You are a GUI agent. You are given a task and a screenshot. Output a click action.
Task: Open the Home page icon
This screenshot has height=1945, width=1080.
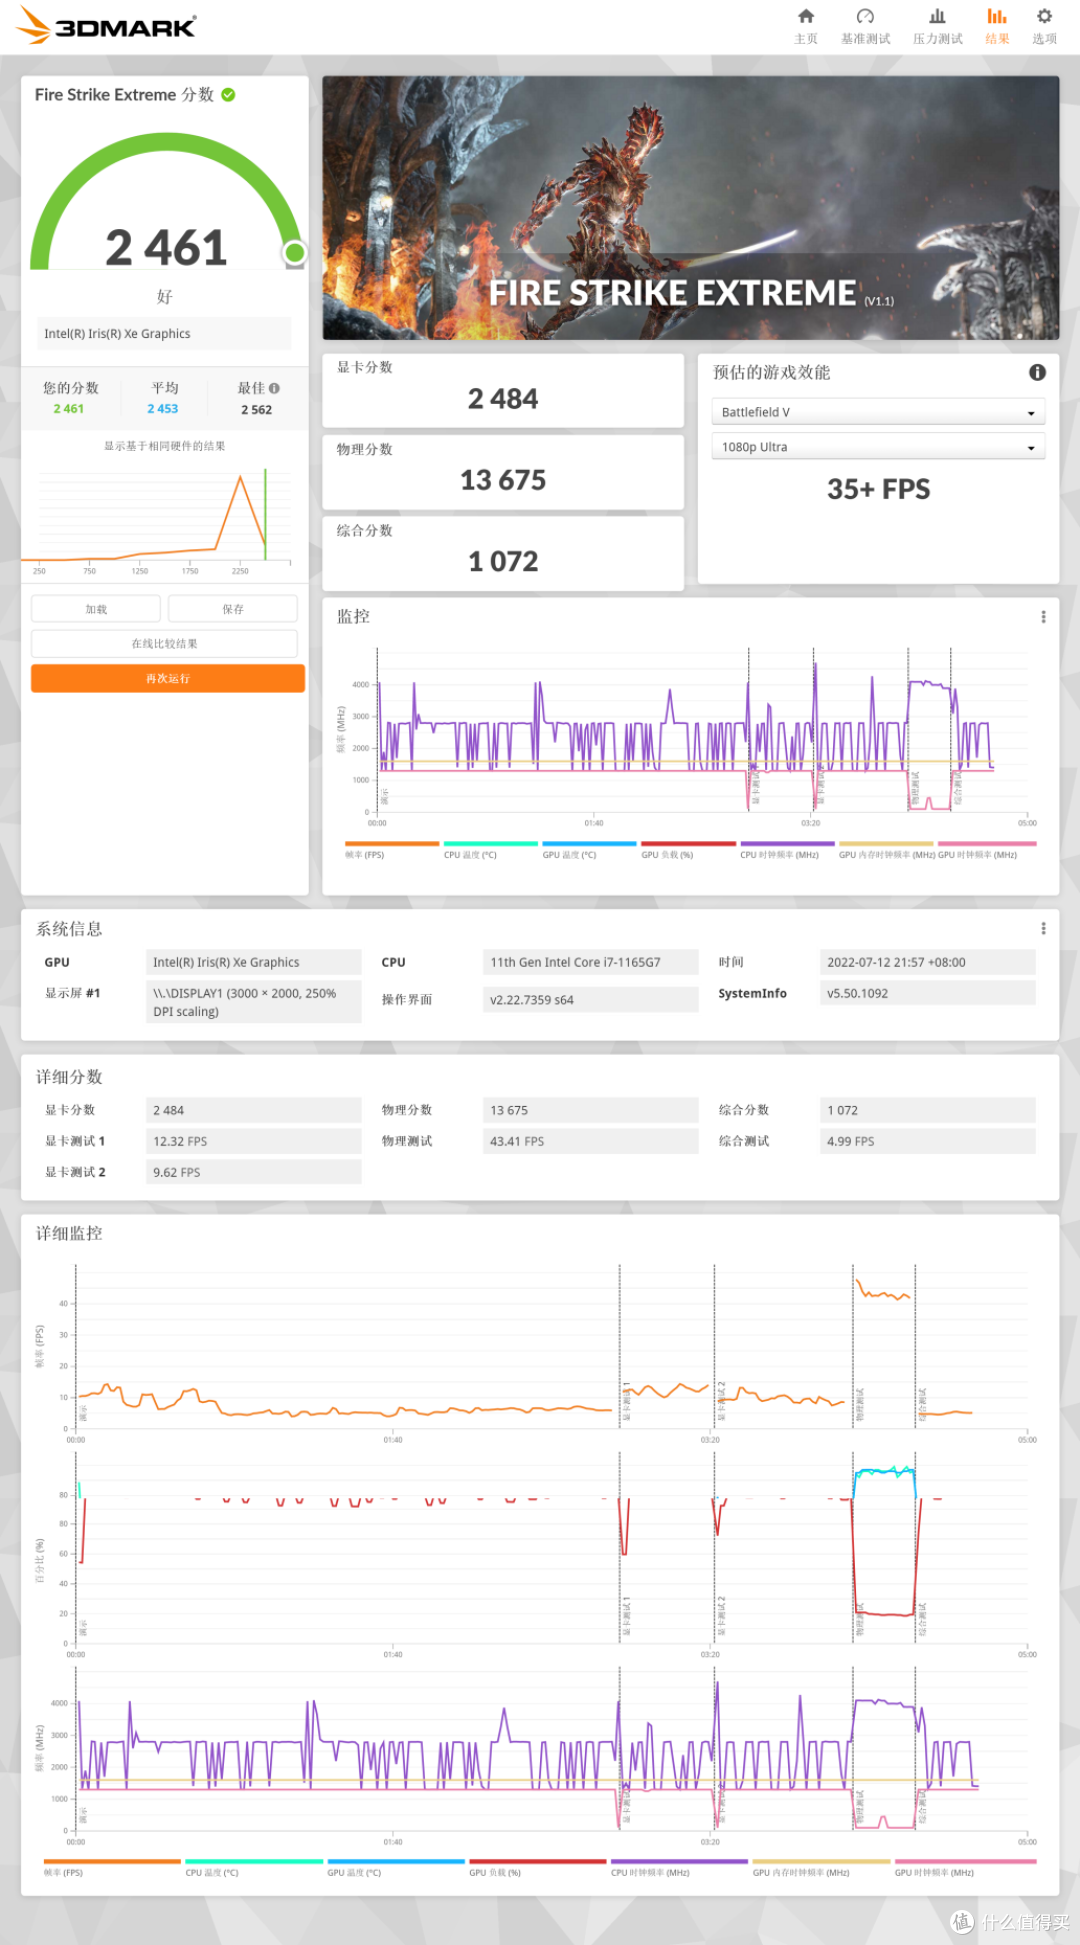click(806, 17)
